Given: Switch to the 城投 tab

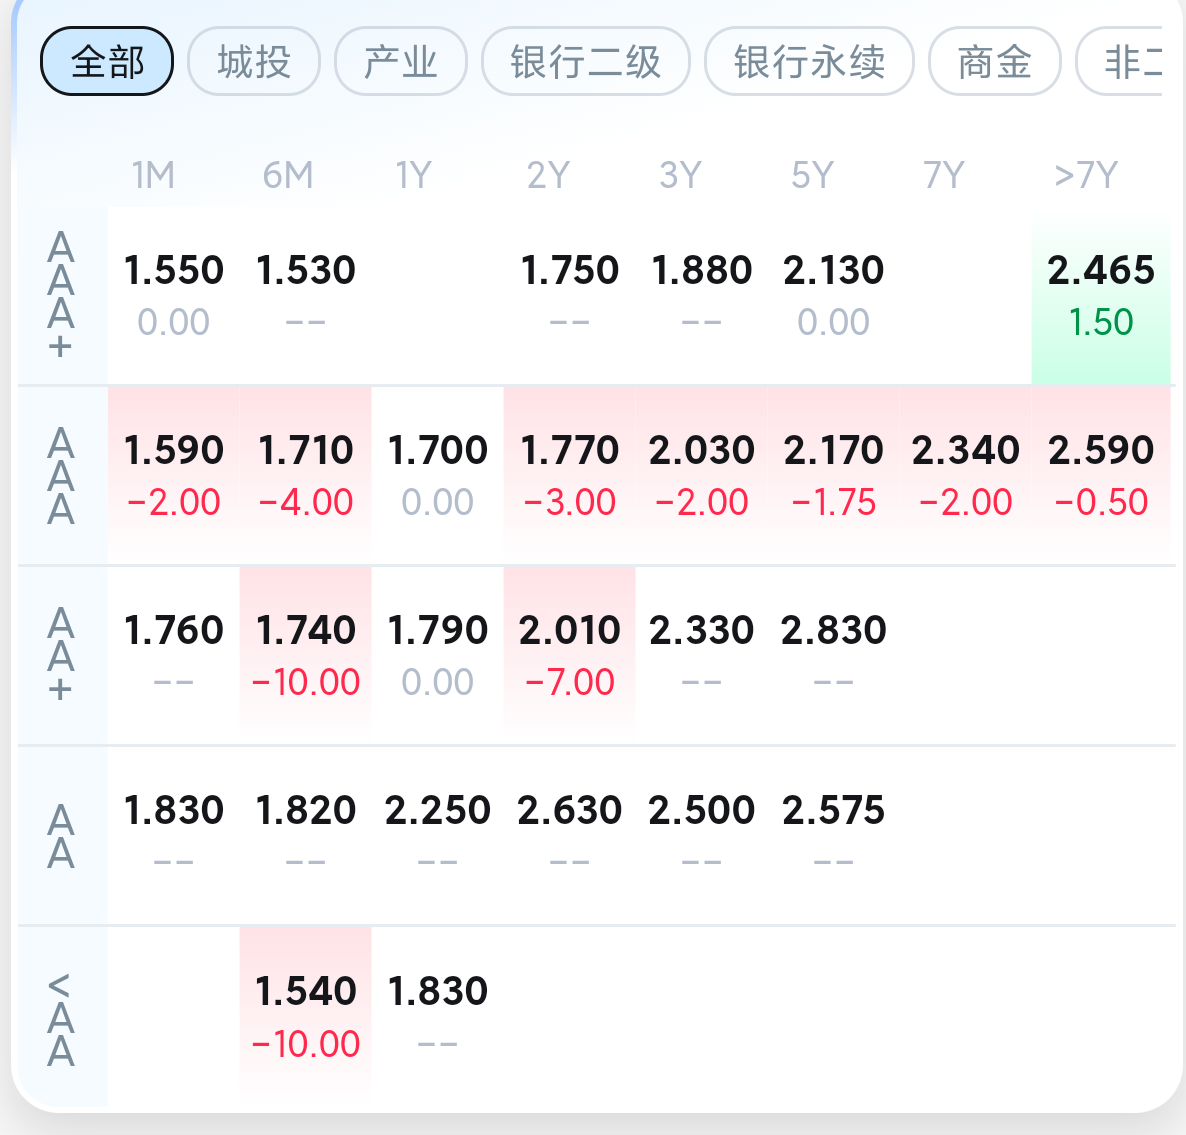Looking at the screenshot, I should pos(254,62).
